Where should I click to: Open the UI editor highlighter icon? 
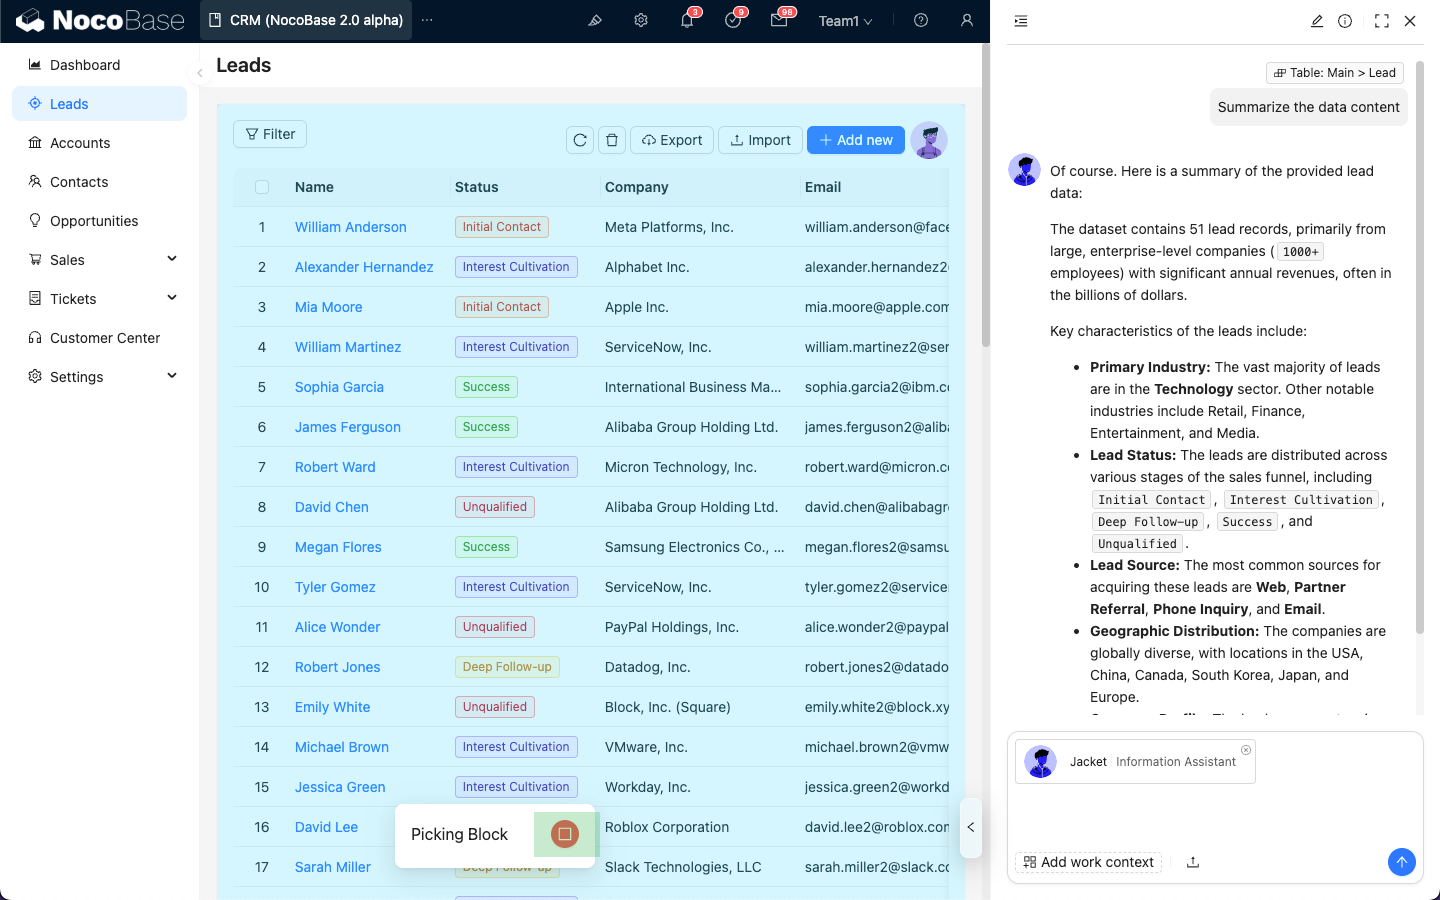click(595, 20)
